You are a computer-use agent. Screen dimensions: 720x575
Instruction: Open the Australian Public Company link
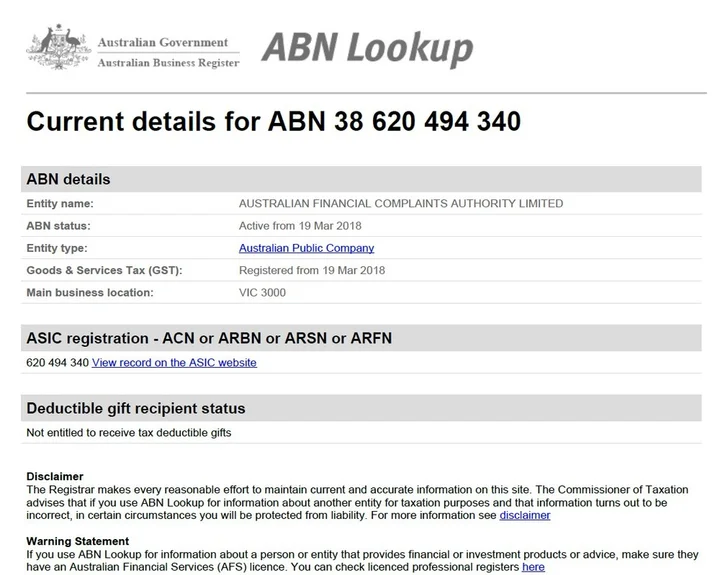click(x=306, y=248)
